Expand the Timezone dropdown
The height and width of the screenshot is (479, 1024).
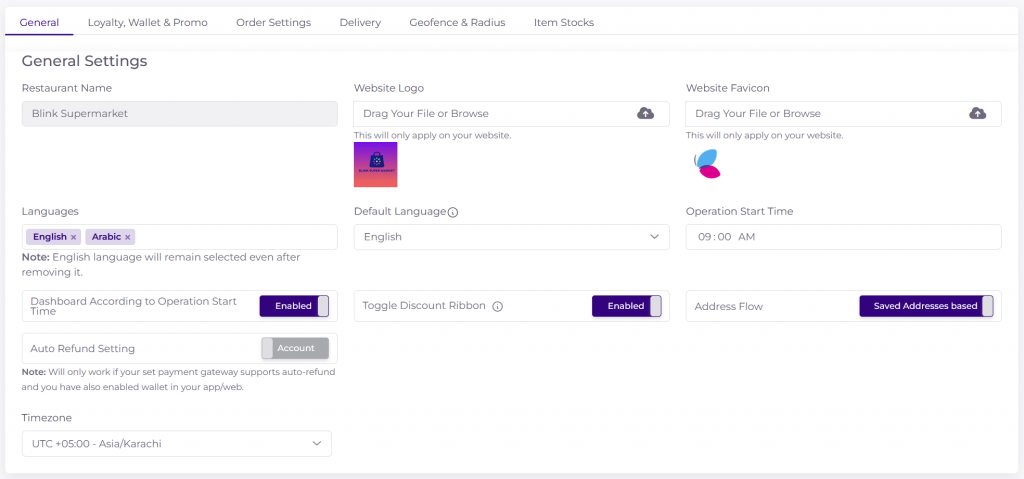pos(176,443)
